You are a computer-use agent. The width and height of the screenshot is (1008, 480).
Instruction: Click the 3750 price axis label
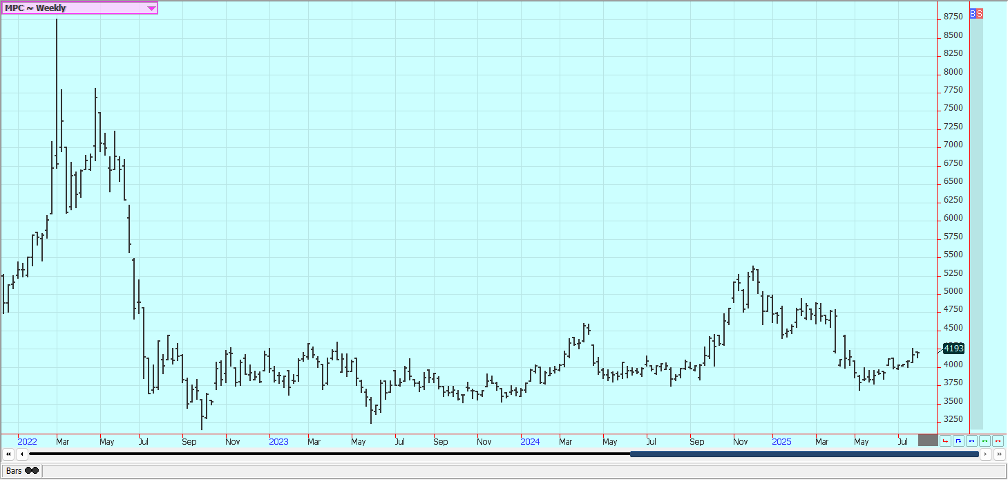pyautogui.click(x=953, y=383)
